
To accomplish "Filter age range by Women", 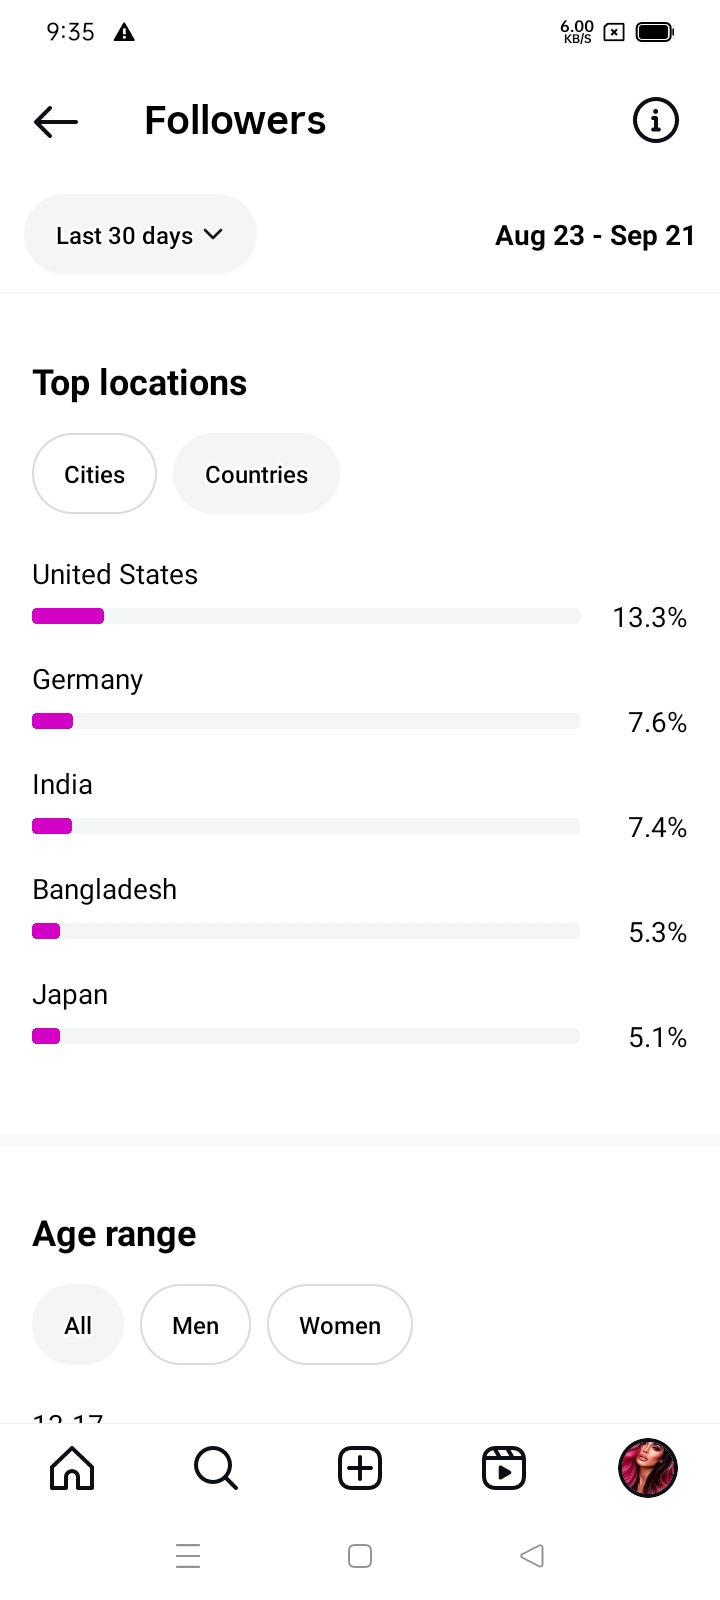I will pyautogui.click(x=340, y=1325).
